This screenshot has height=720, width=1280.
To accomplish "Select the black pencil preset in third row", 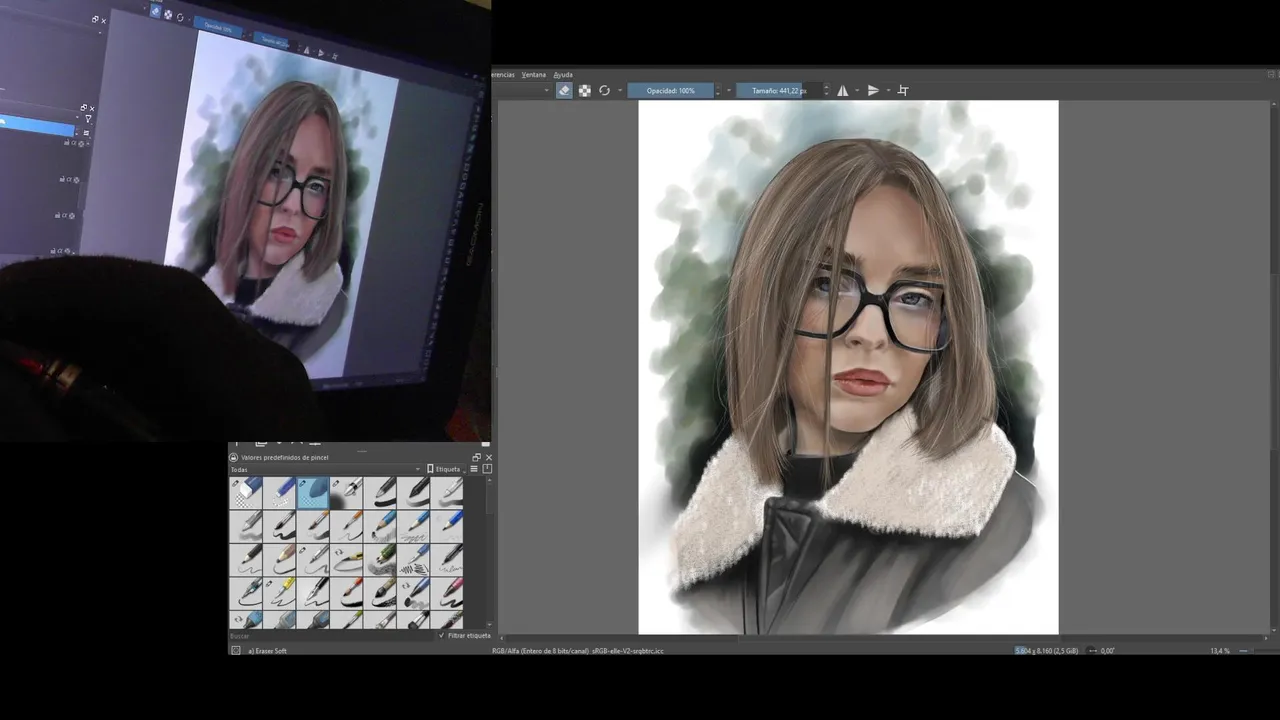I will (x=246, y=558).
